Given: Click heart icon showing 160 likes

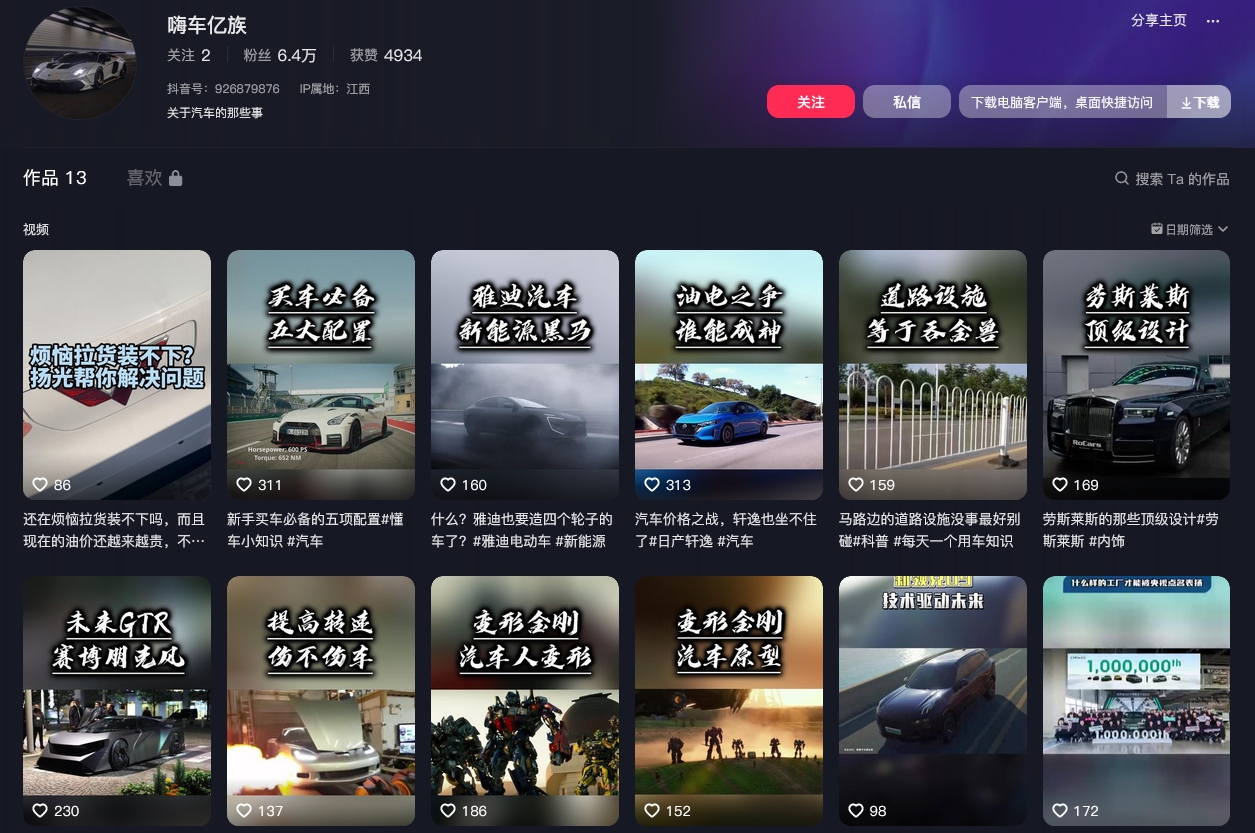Looking at the screenshot, I should pyautogui.click(x=448, y=484).
